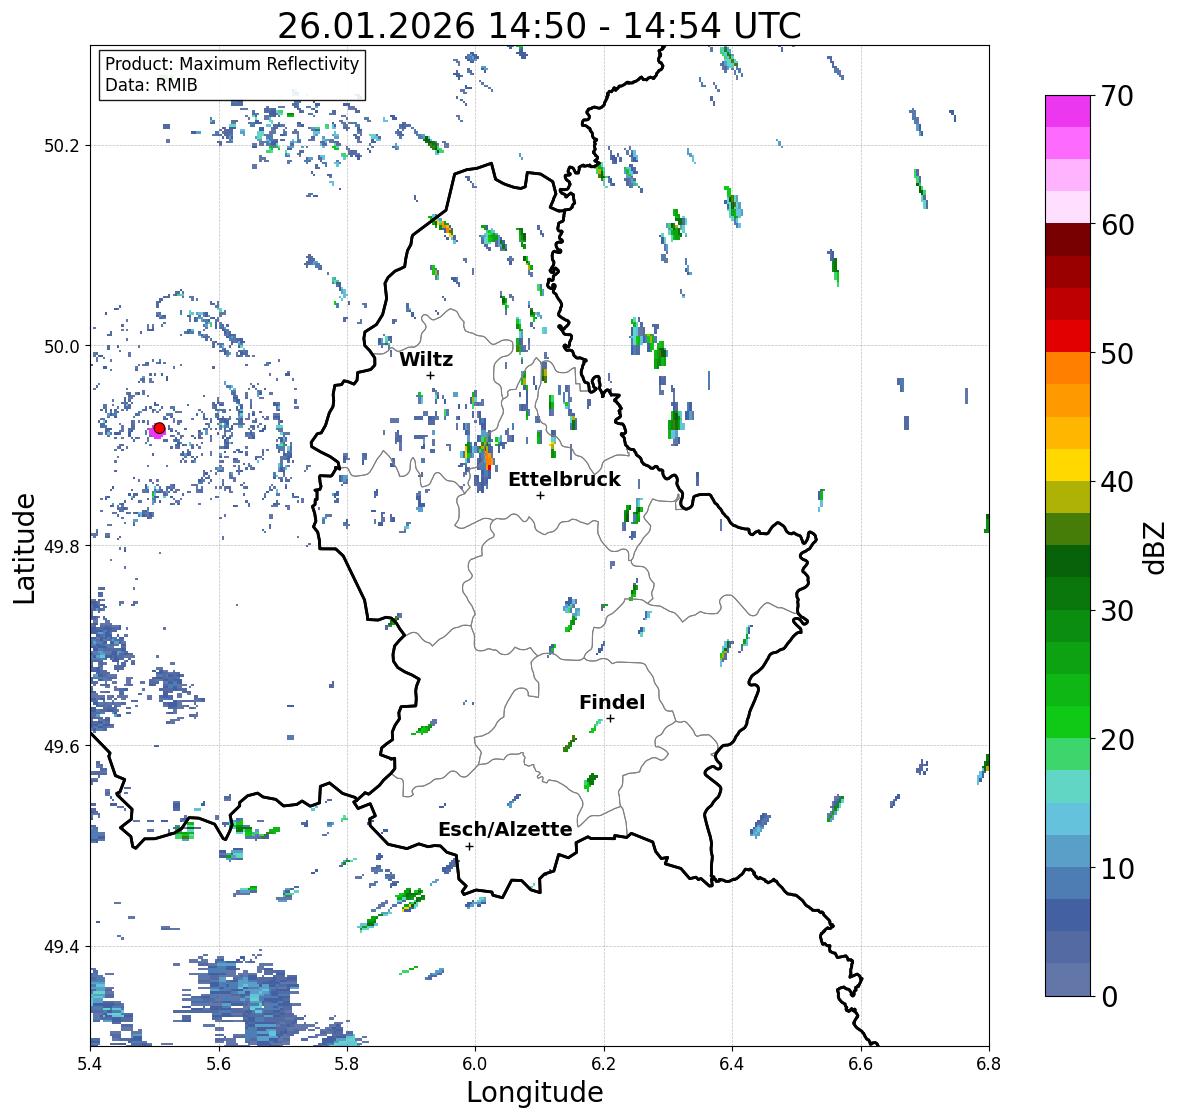Click the plus marker below Ettelbruck label

point(540,495)
